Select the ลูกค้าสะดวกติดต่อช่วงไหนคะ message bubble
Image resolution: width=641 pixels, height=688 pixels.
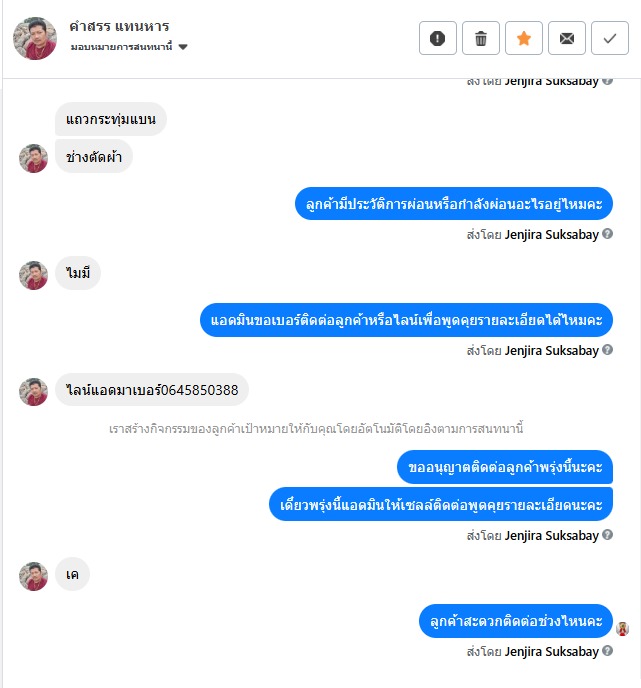[x=516, y=621]
